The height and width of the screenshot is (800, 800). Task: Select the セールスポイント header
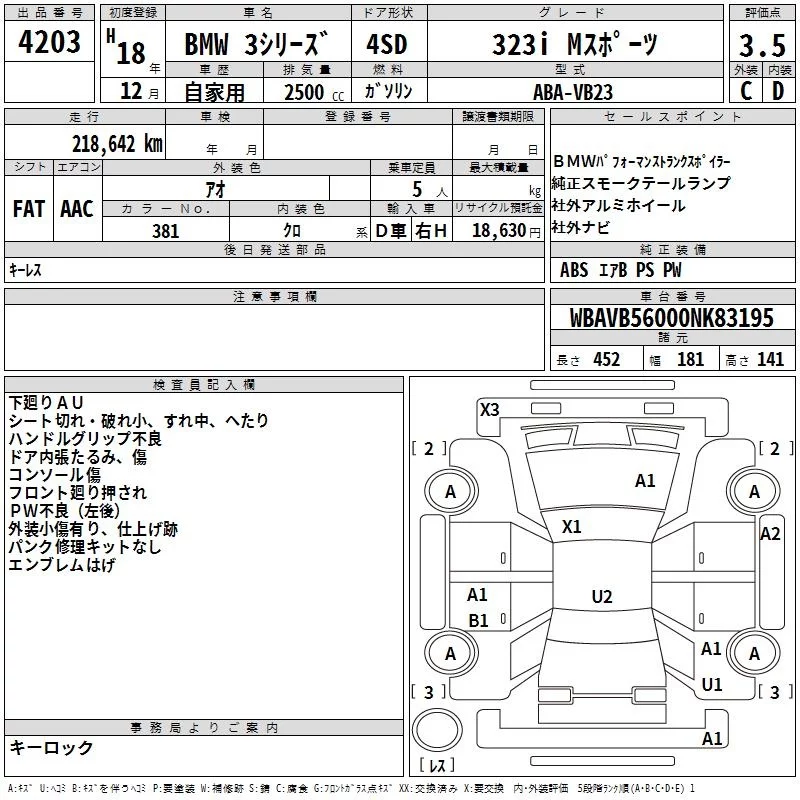point(672,116)
